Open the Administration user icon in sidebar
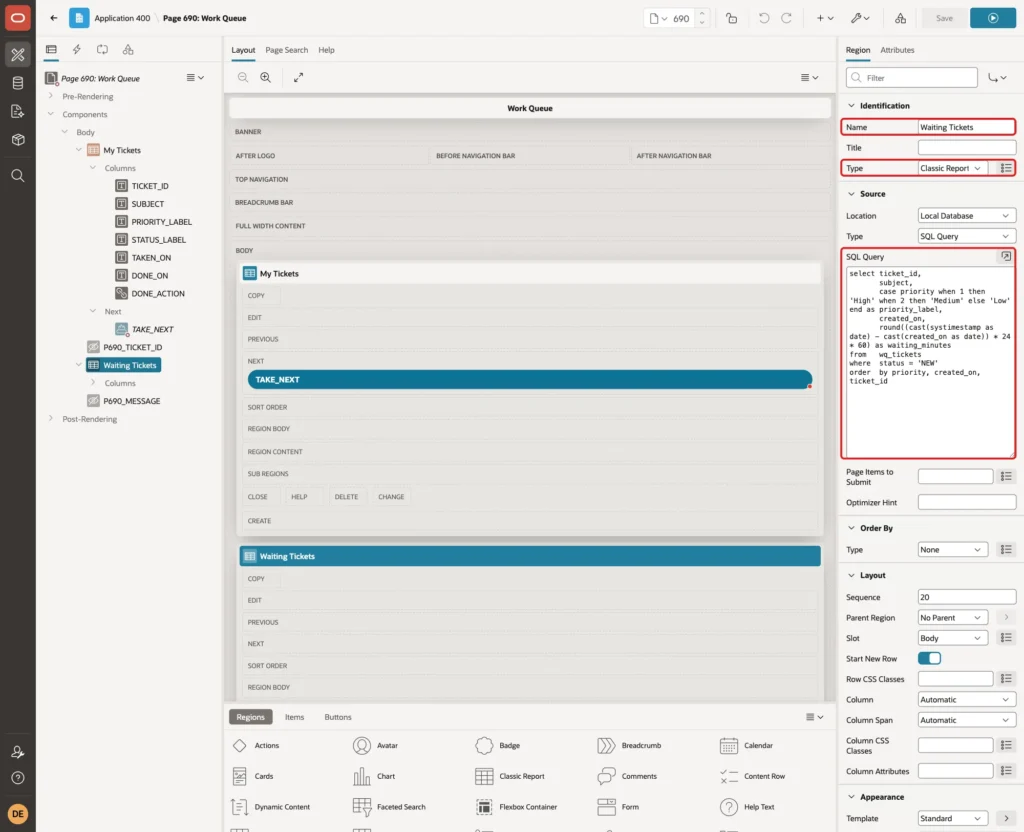This screenshot has height=832, width=1024. [18, 752]
